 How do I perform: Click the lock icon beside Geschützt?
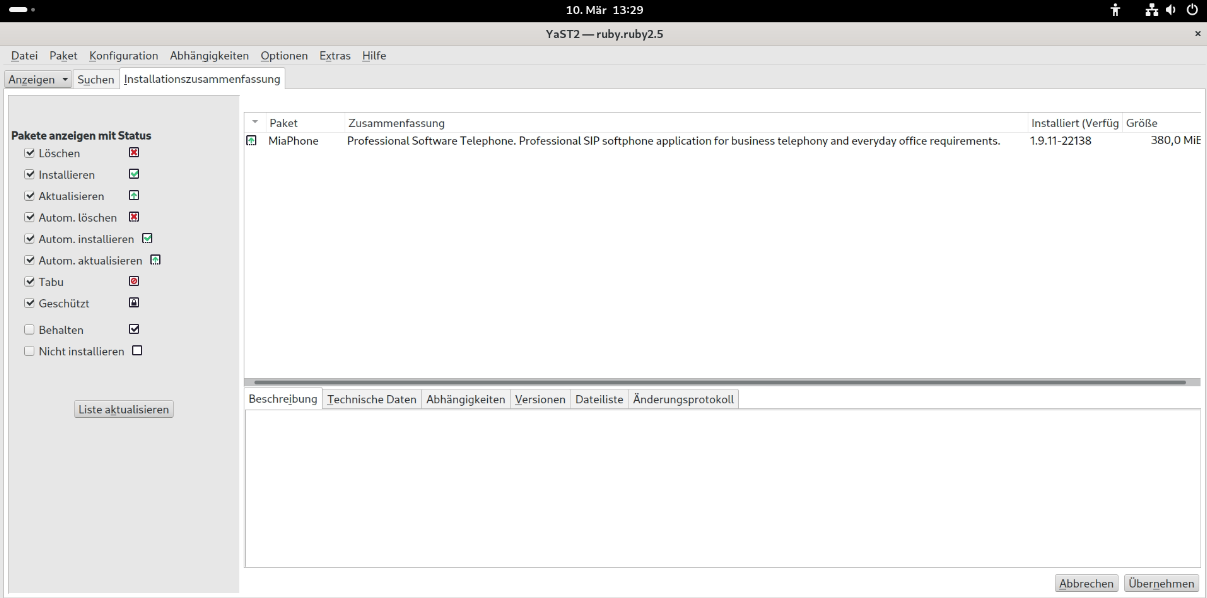134,302
